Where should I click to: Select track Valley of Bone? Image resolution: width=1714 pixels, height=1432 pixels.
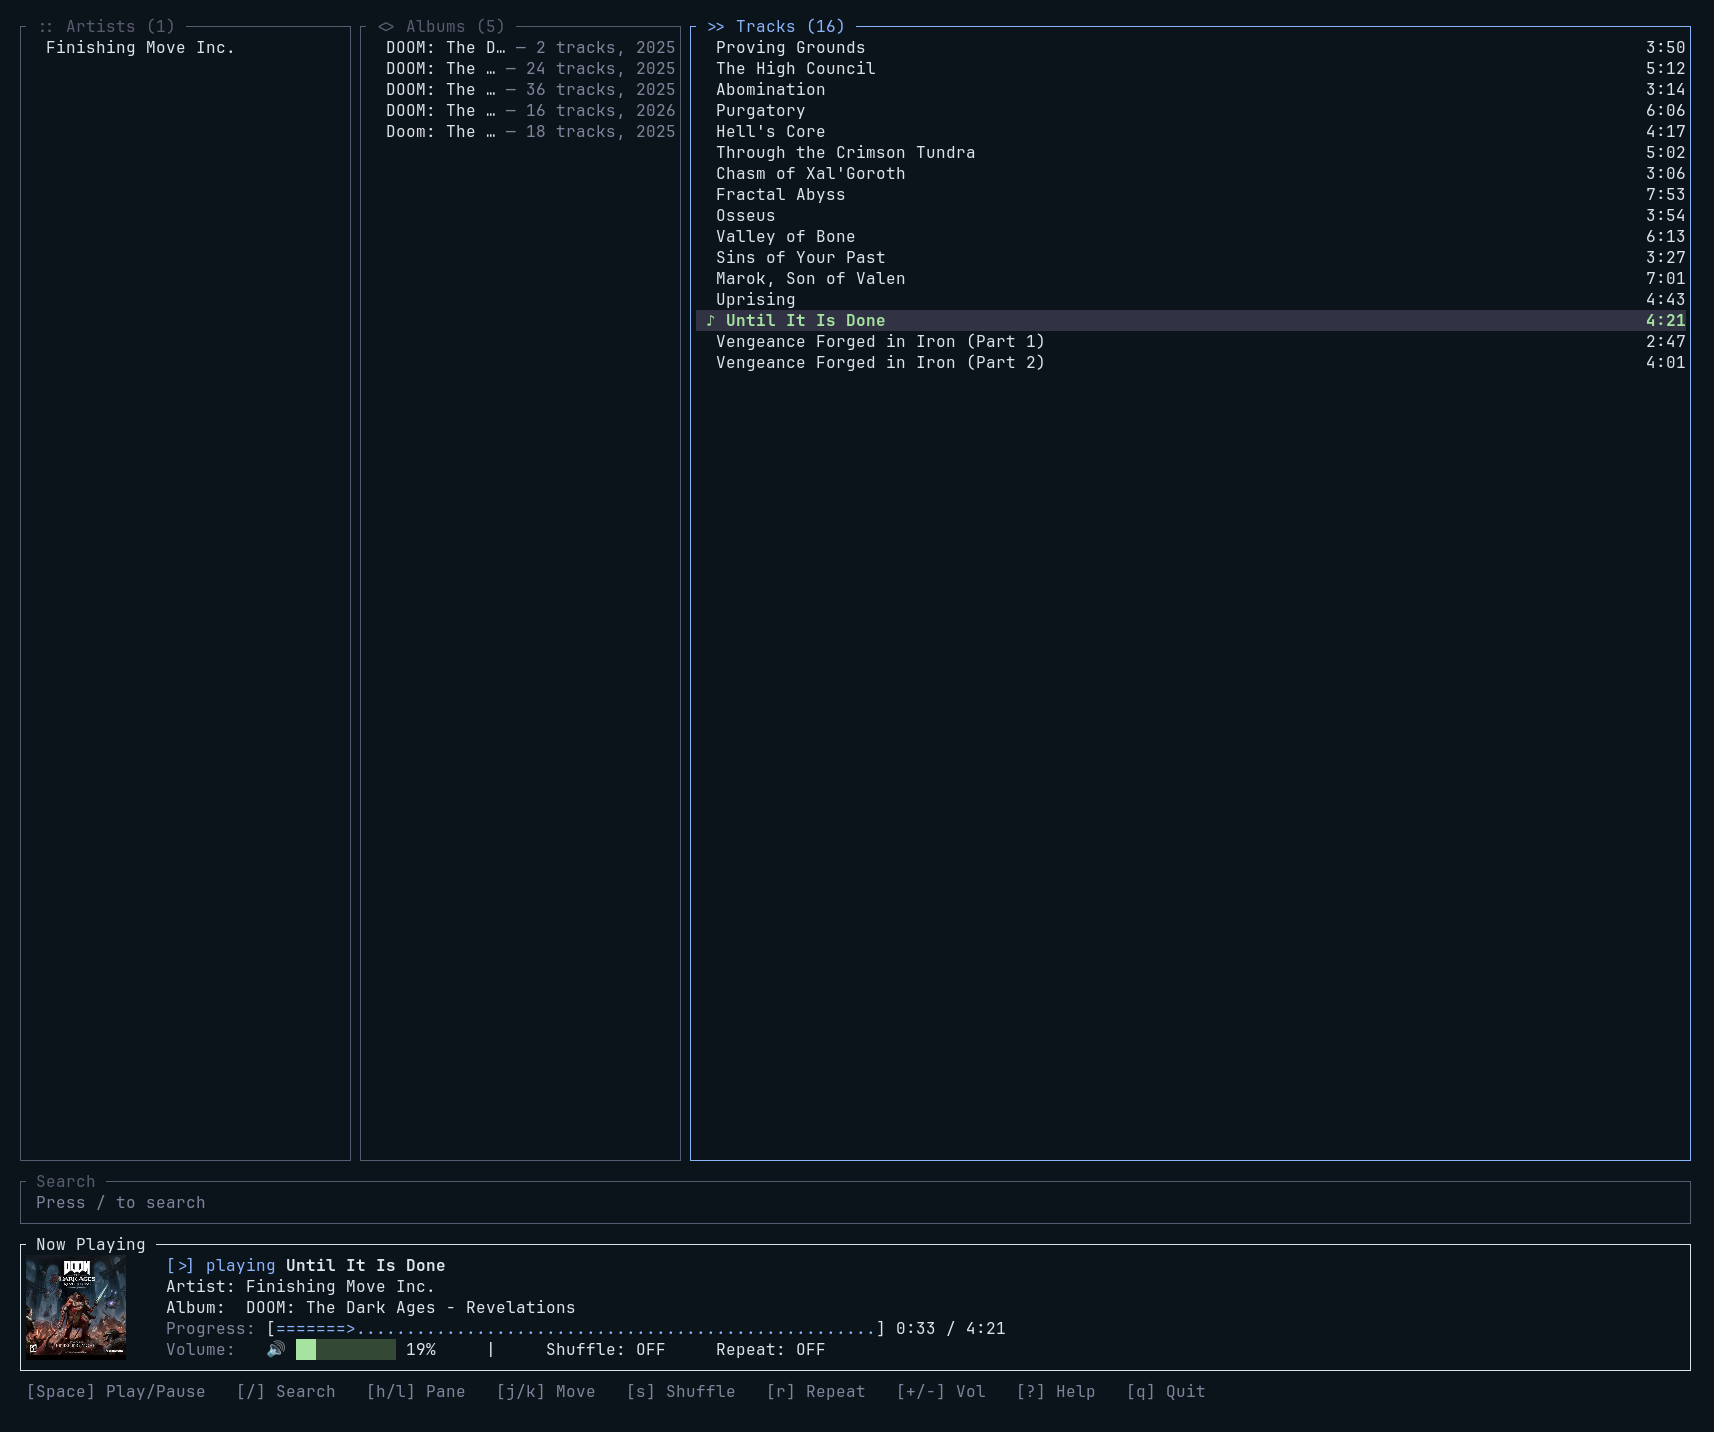(x=1191, y=237)
